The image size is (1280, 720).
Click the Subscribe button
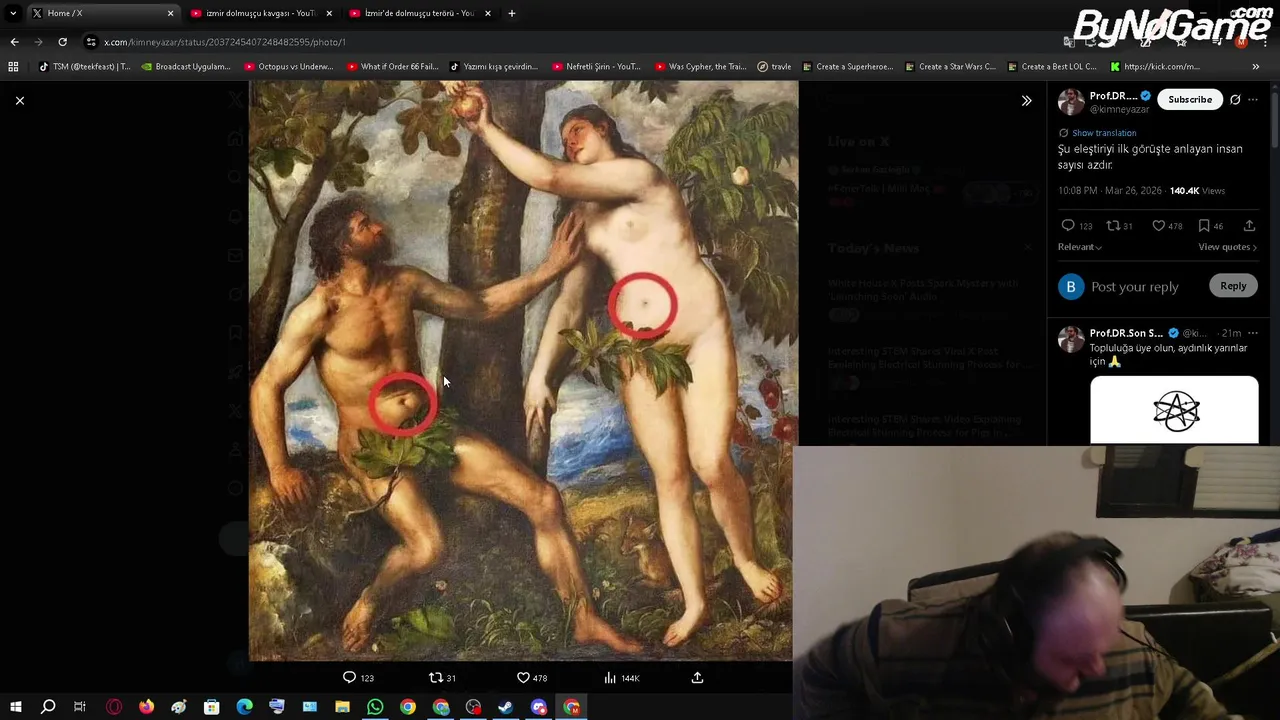[1190, 100]
